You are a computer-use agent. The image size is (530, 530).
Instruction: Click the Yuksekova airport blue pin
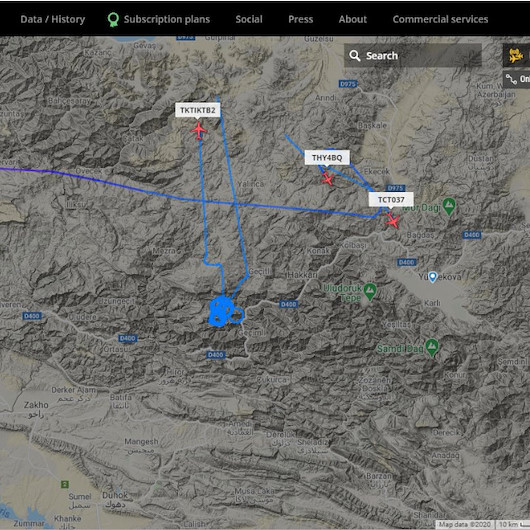[433, 277]
